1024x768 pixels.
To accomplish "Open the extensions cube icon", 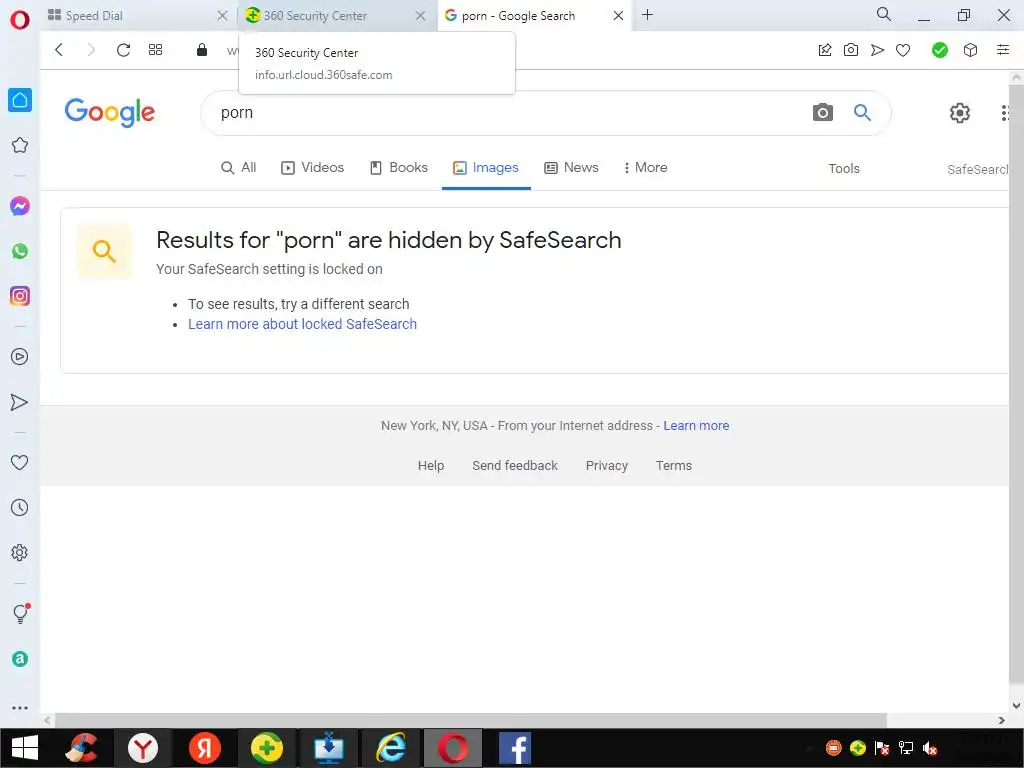I will click(x=970, y=50).
